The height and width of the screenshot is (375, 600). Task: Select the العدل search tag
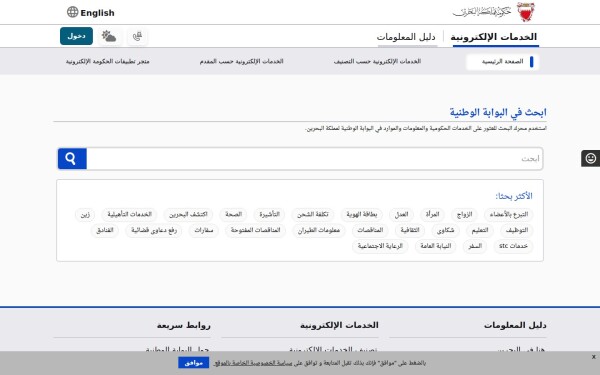point(401,214)
